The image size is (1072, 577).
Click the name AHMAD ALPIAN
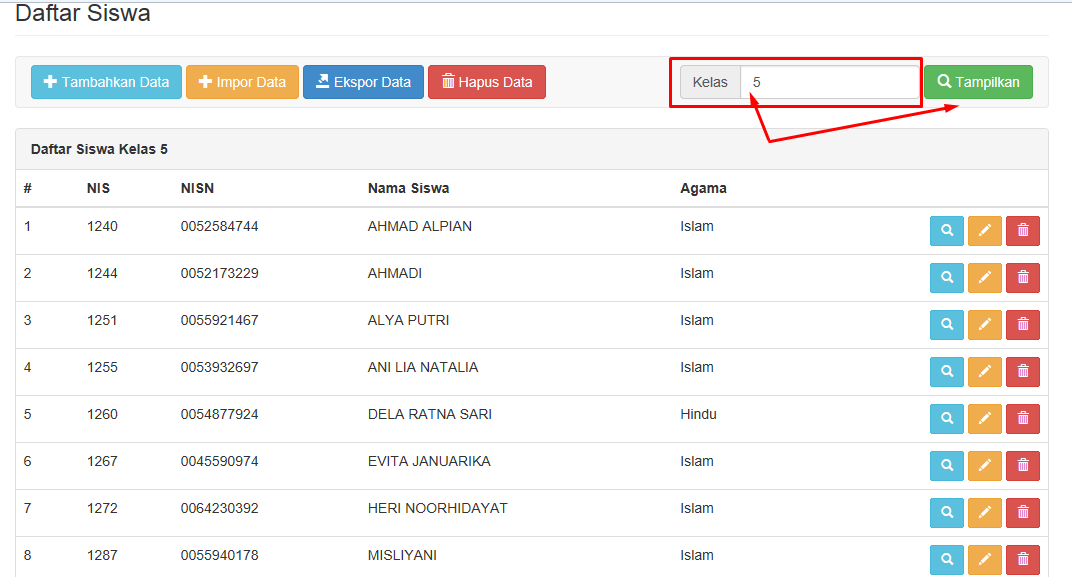(420, 226)
